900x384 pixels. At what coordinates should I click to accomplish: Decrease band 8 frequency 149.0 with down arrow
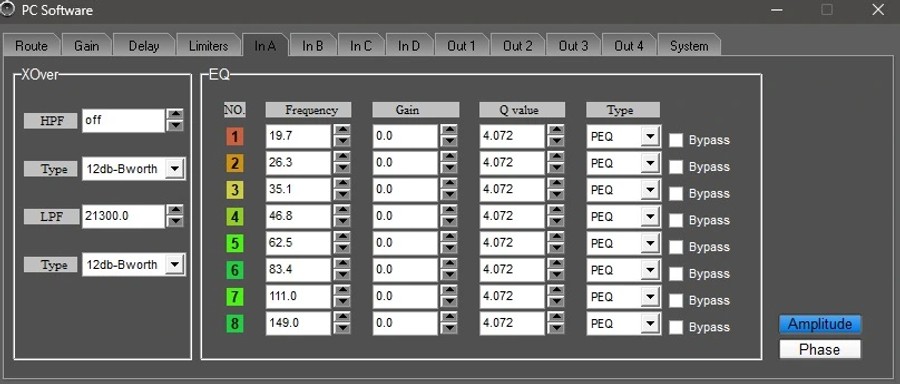pos(342,329)
